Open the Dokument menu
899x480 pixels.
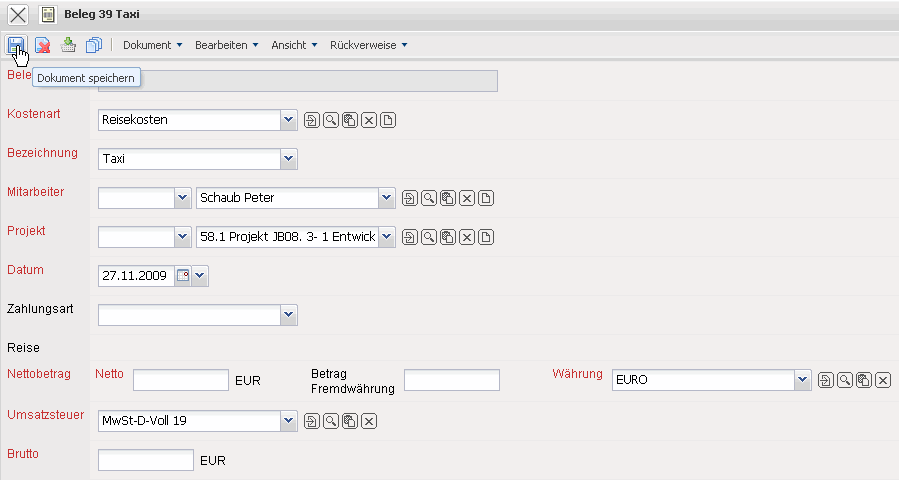coord(152,45)
